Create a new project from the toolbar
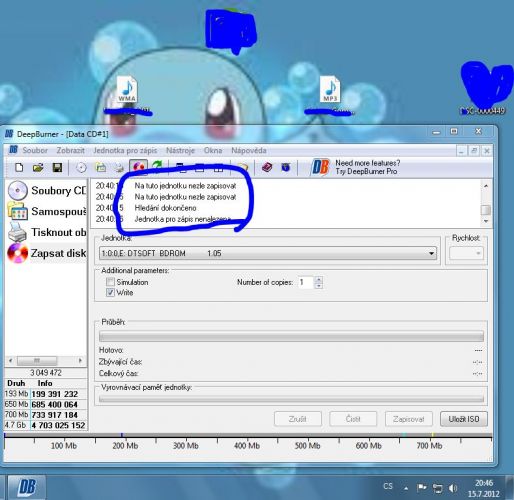514x500 pixels. [x=19, y=167]
